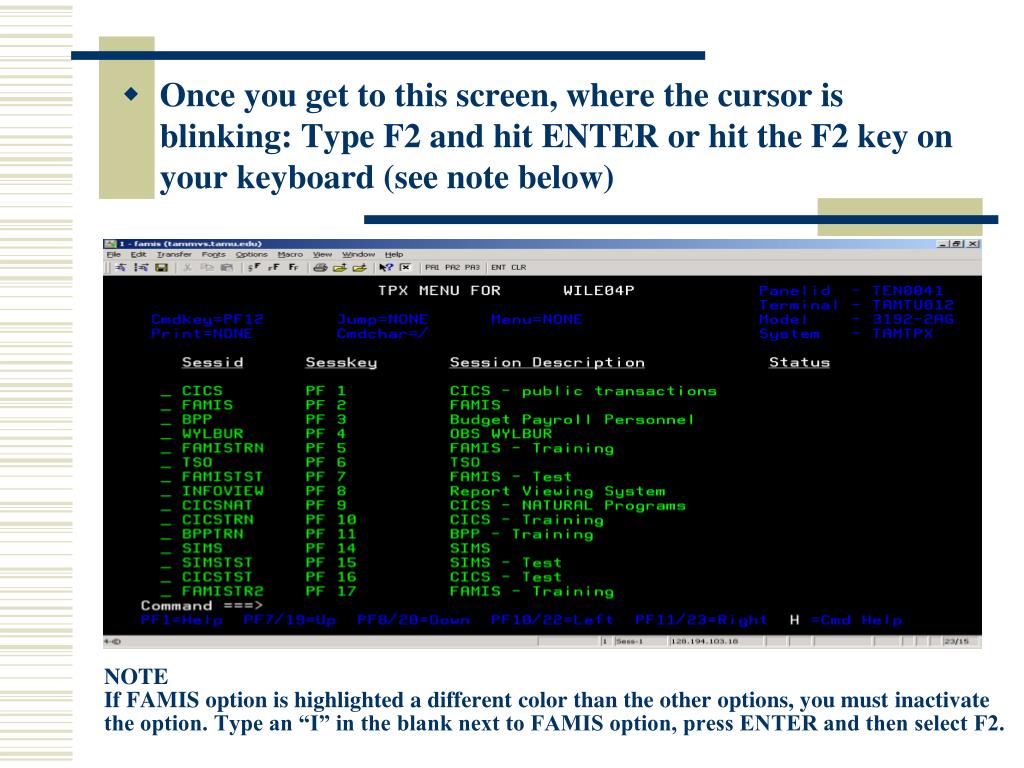Click the 'Session Description' column header
The width and height of the screenshot is (1024, 768).
tap(547, 362)
